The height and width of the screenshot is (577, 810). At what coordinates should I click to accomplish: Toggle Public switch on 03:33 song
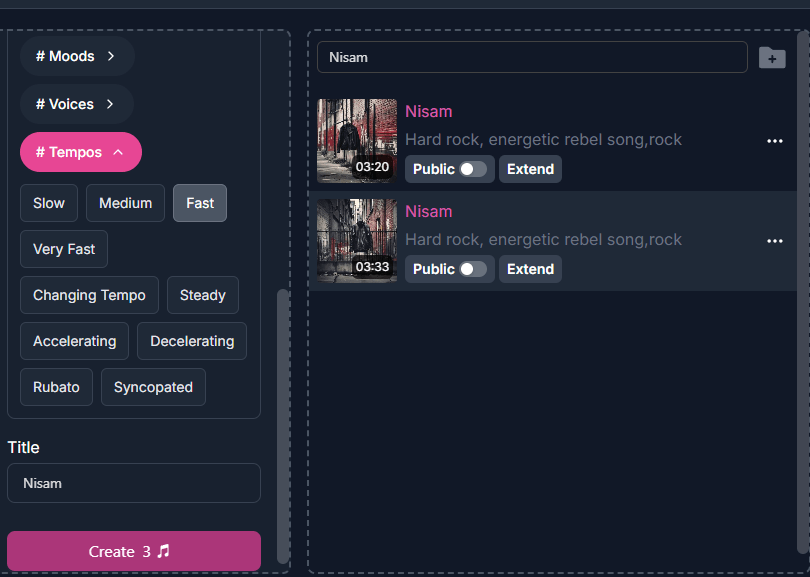point(473,269)
